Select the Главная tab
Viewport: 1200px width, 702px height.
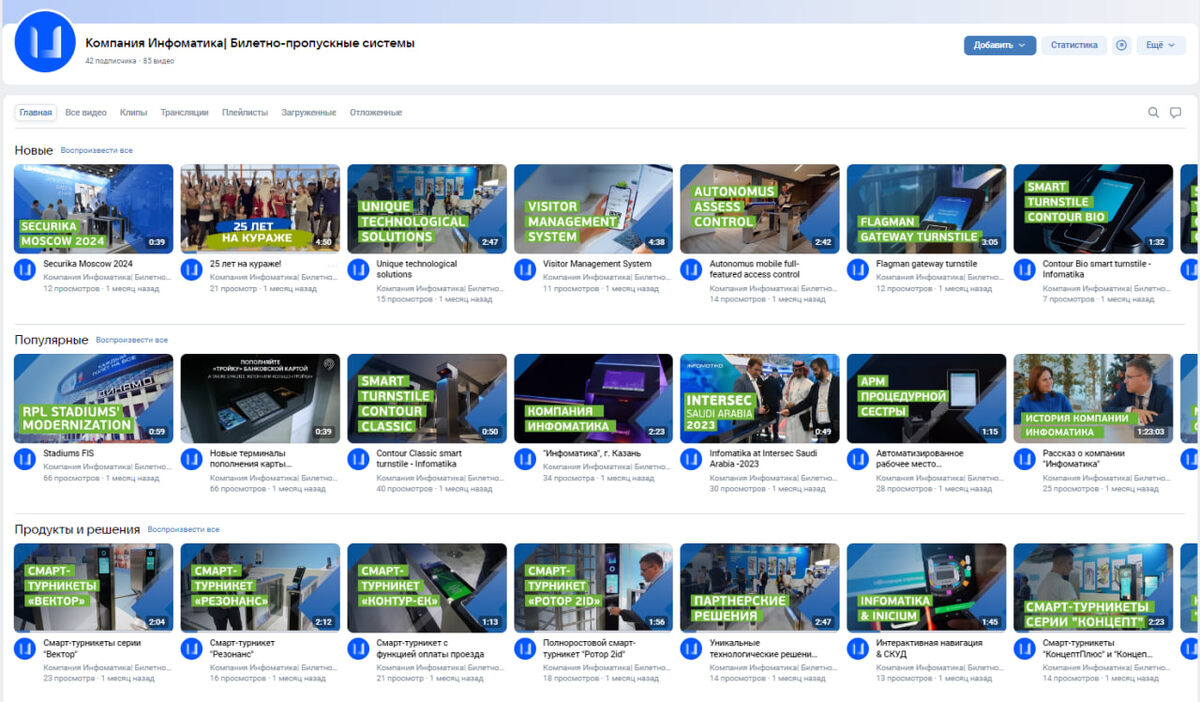[x=36, y=113]
